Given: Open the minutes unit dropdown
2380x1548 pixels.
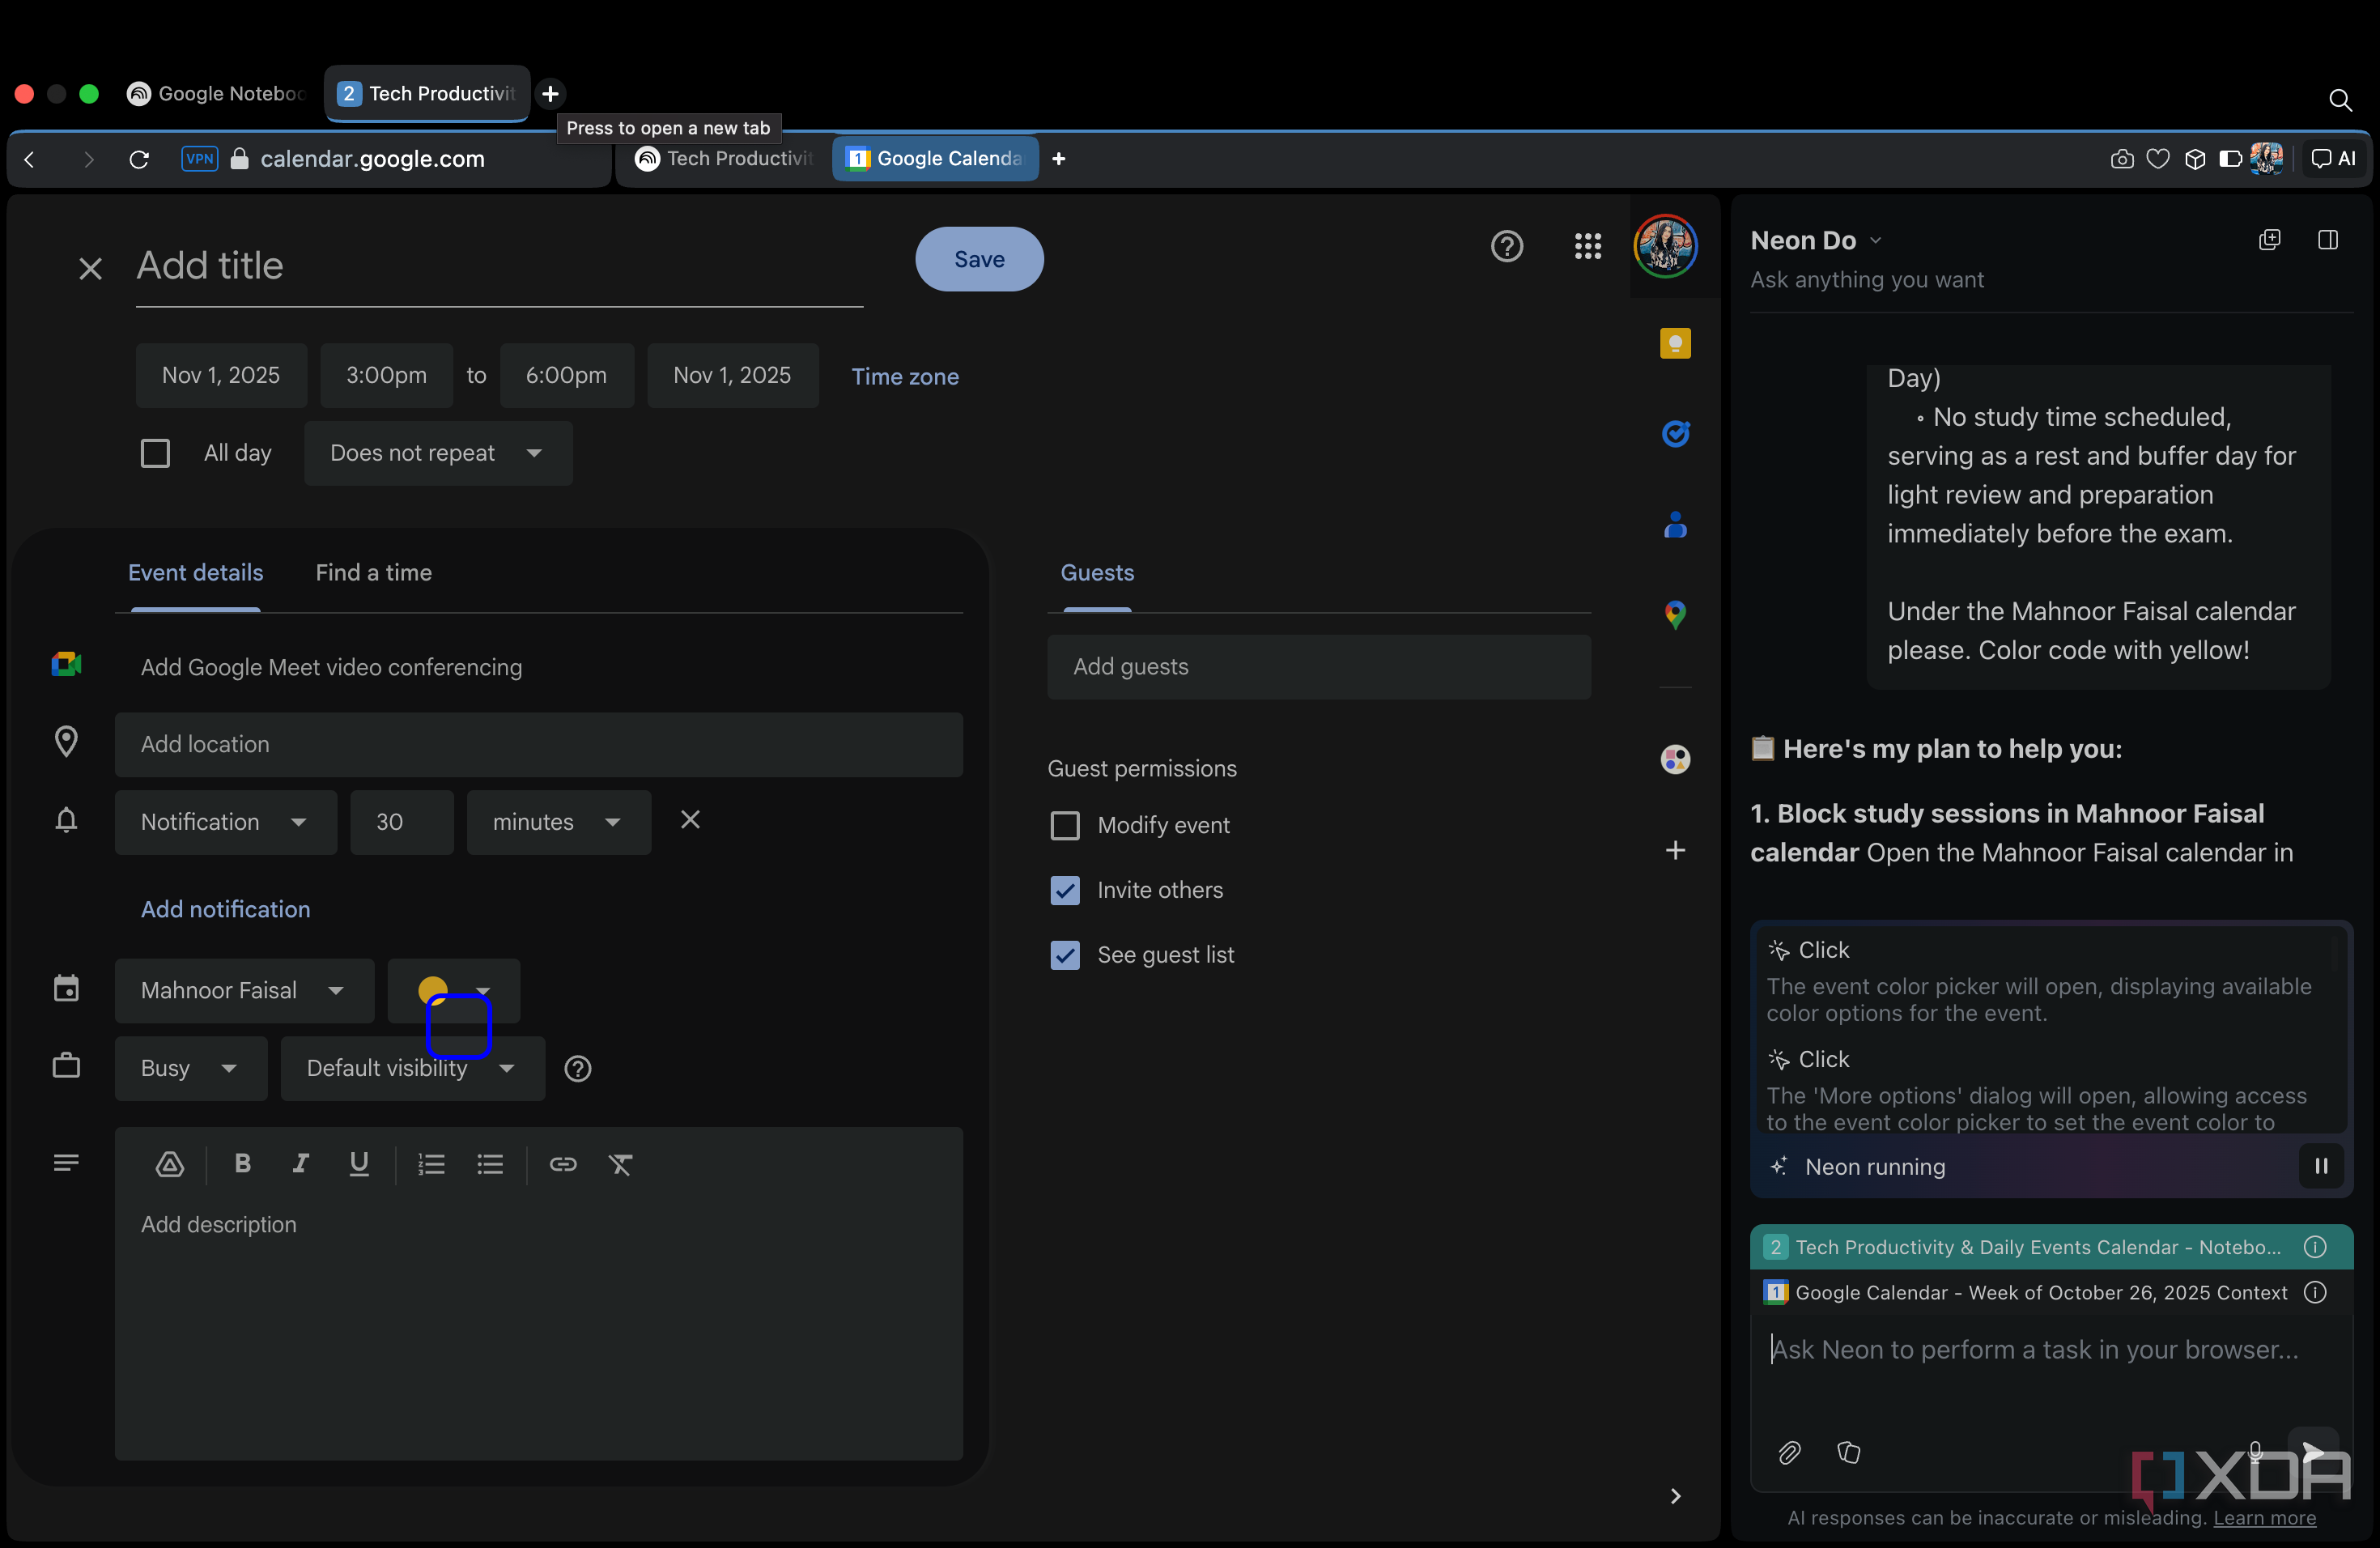Looking at the screenshot, I should [558, 822].
